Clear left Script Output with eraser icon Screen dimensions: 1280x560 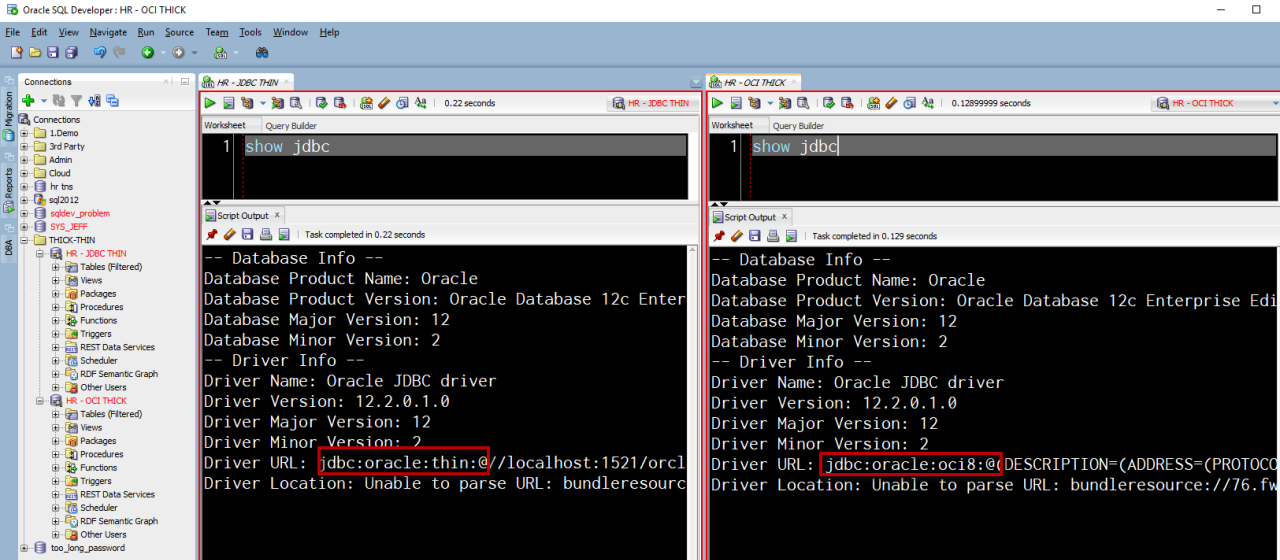229,235
